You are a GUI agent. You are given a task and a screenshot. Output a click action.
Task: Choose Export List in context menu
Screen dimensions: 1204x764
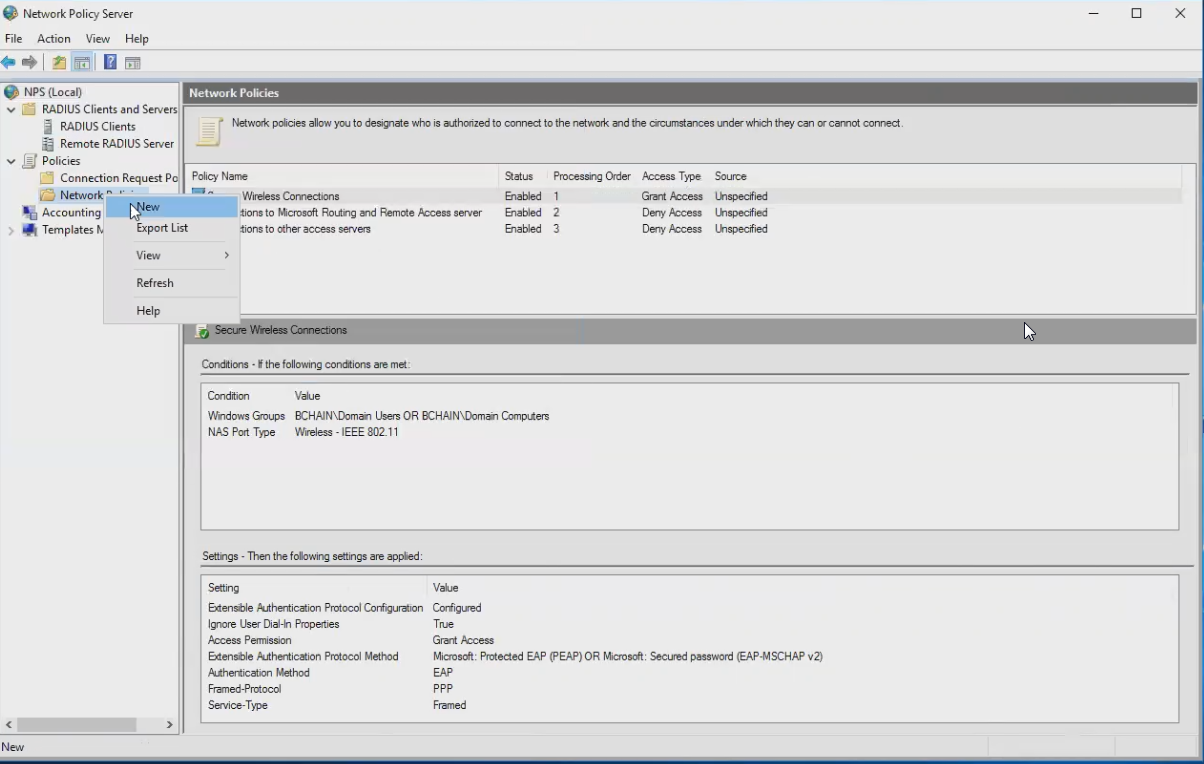click(162, 228)
